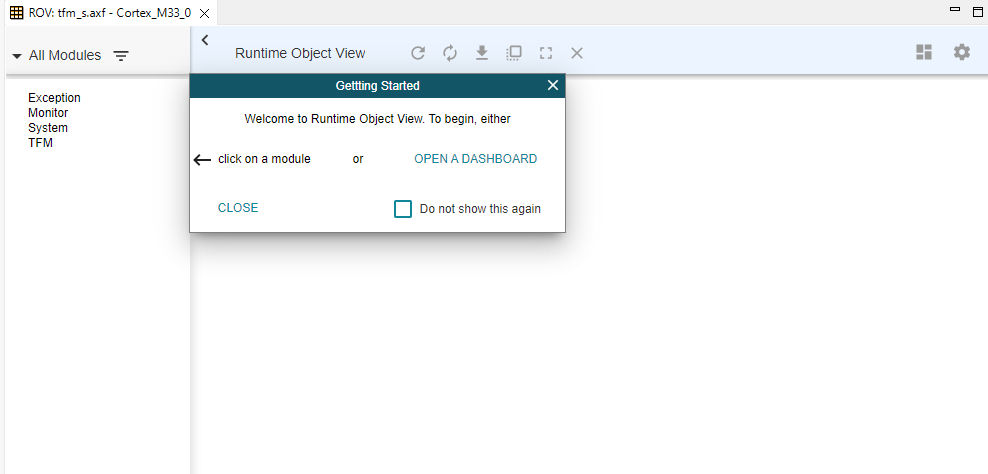Click the filter icon beside All Modules
The width and height of the screenshot is (988, 474).
121,56
